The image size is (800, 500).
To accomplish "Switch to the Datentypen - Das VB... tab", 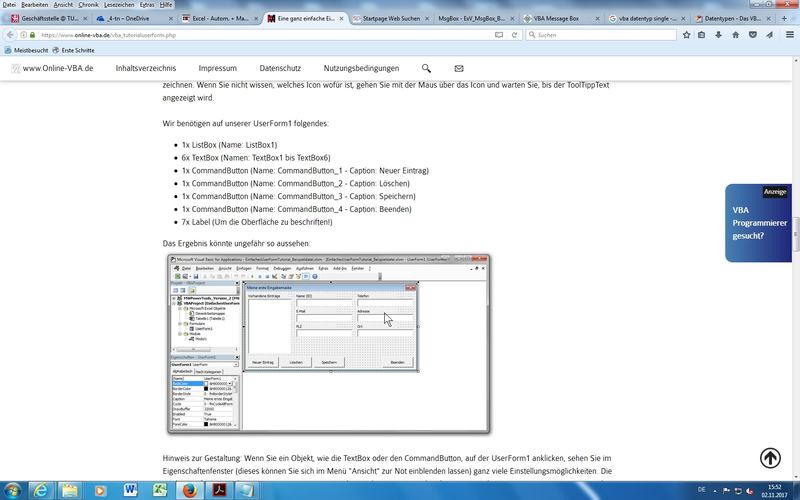I will [732, 18].
